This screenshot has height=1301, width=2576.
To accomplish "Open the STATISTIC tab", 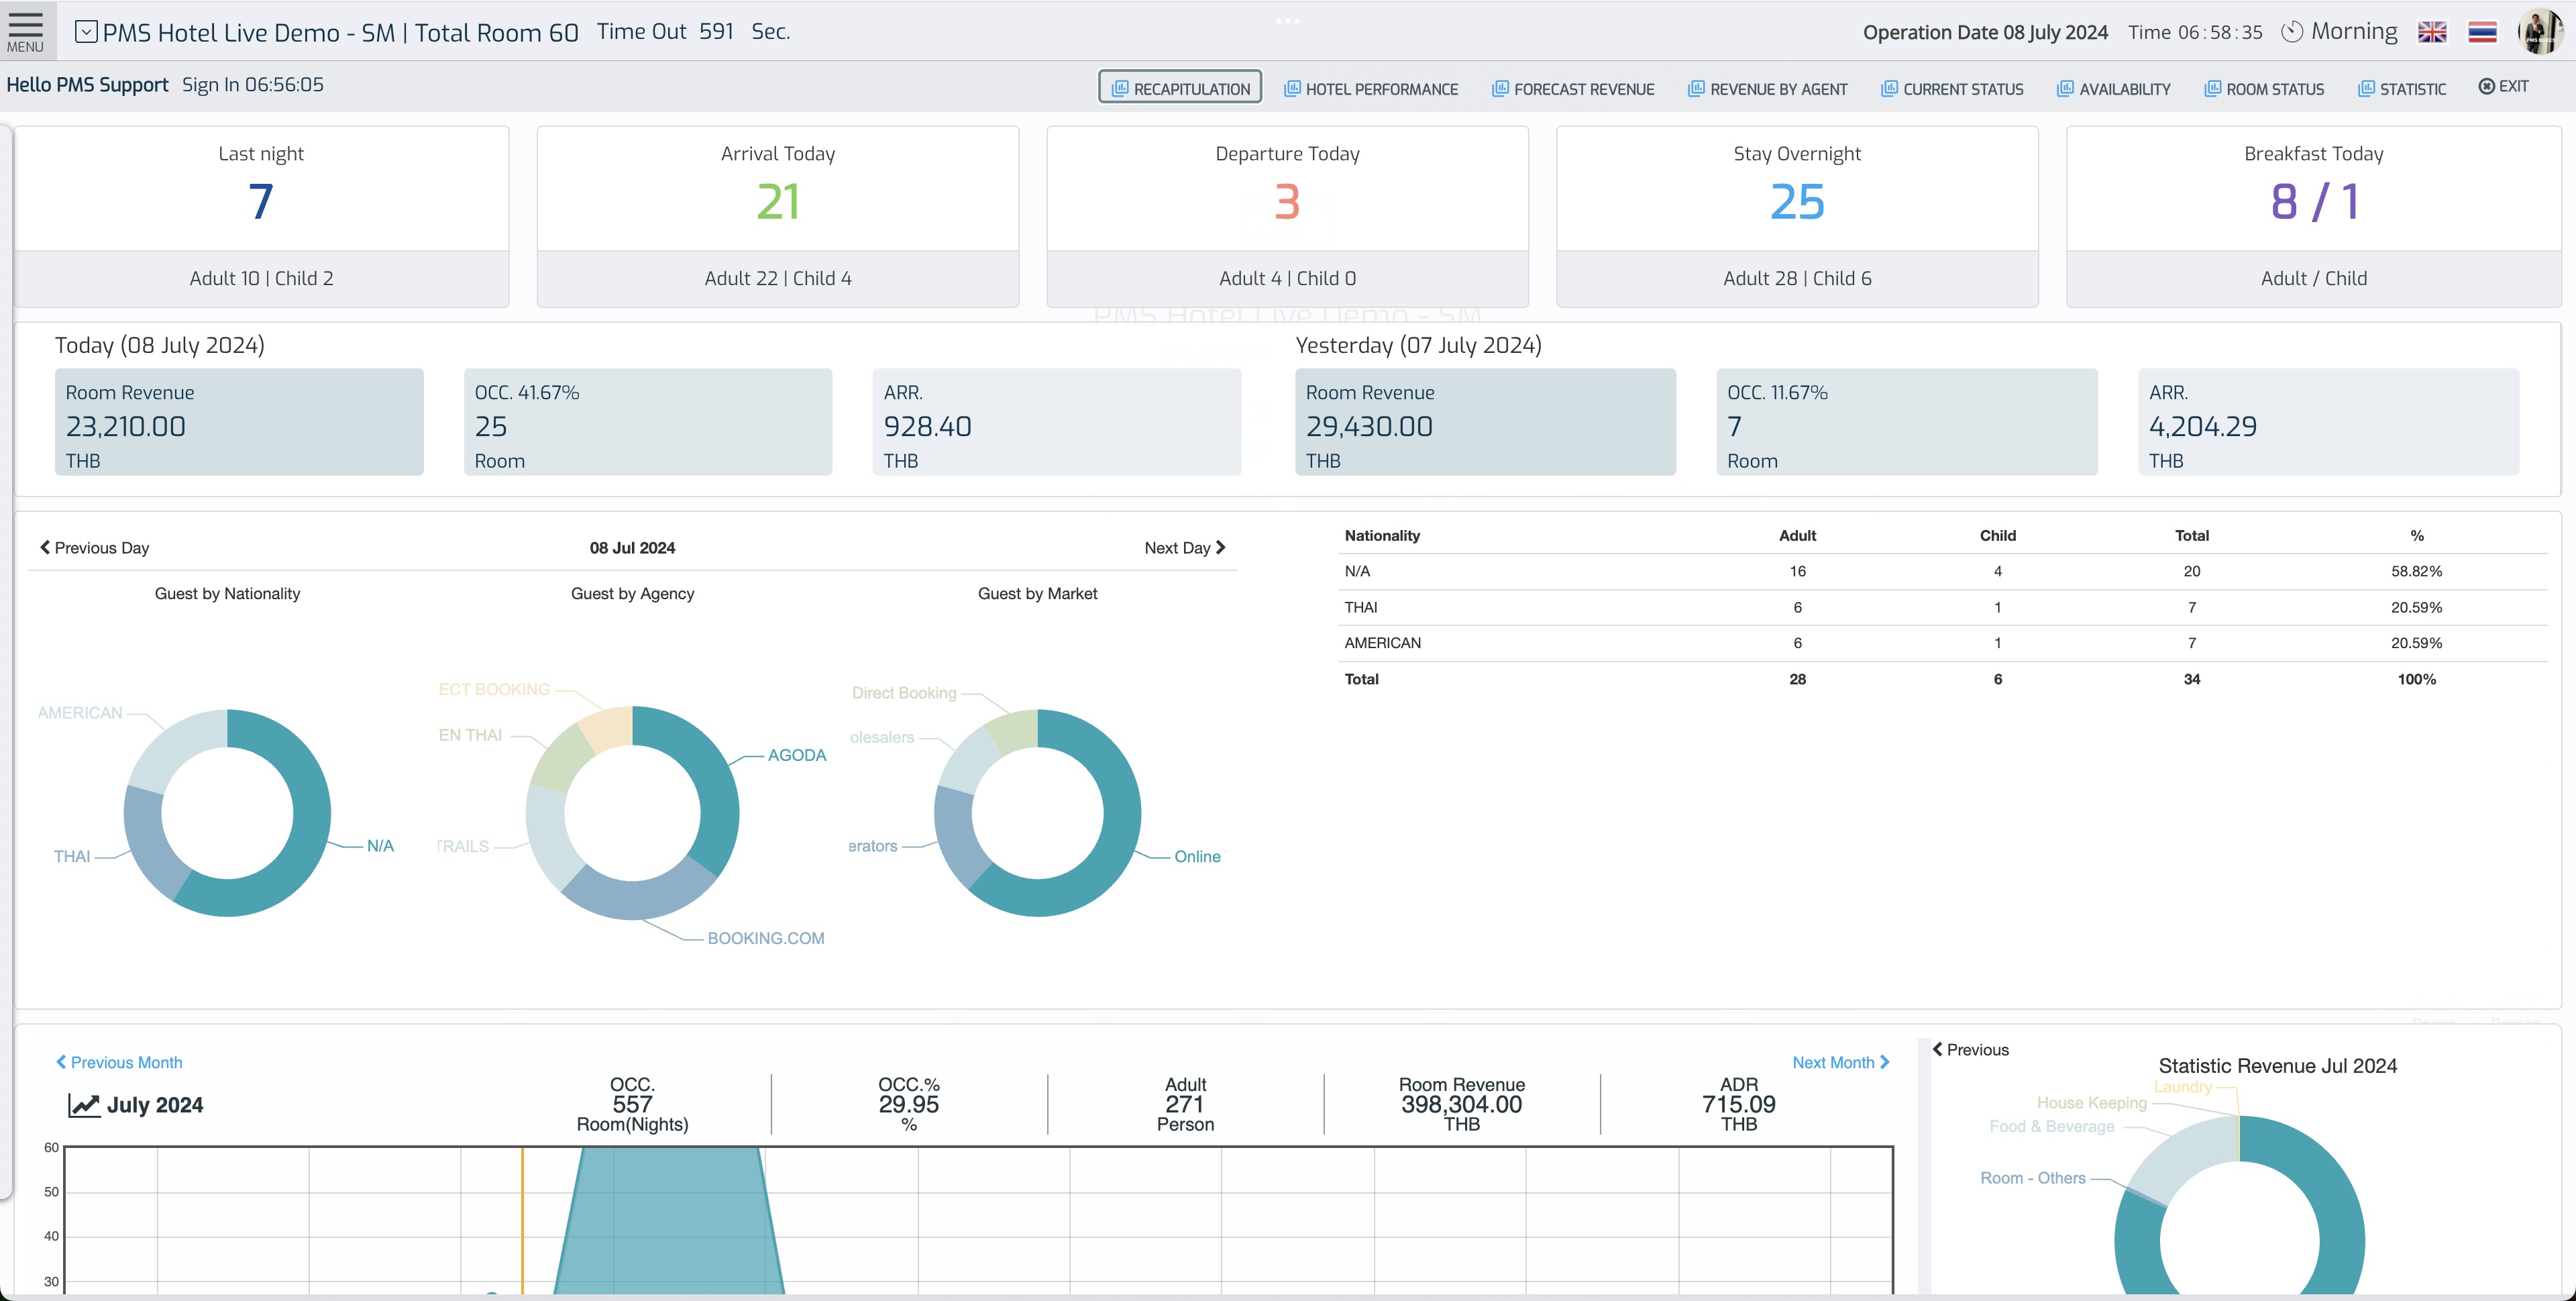I will coord(2402,89).
